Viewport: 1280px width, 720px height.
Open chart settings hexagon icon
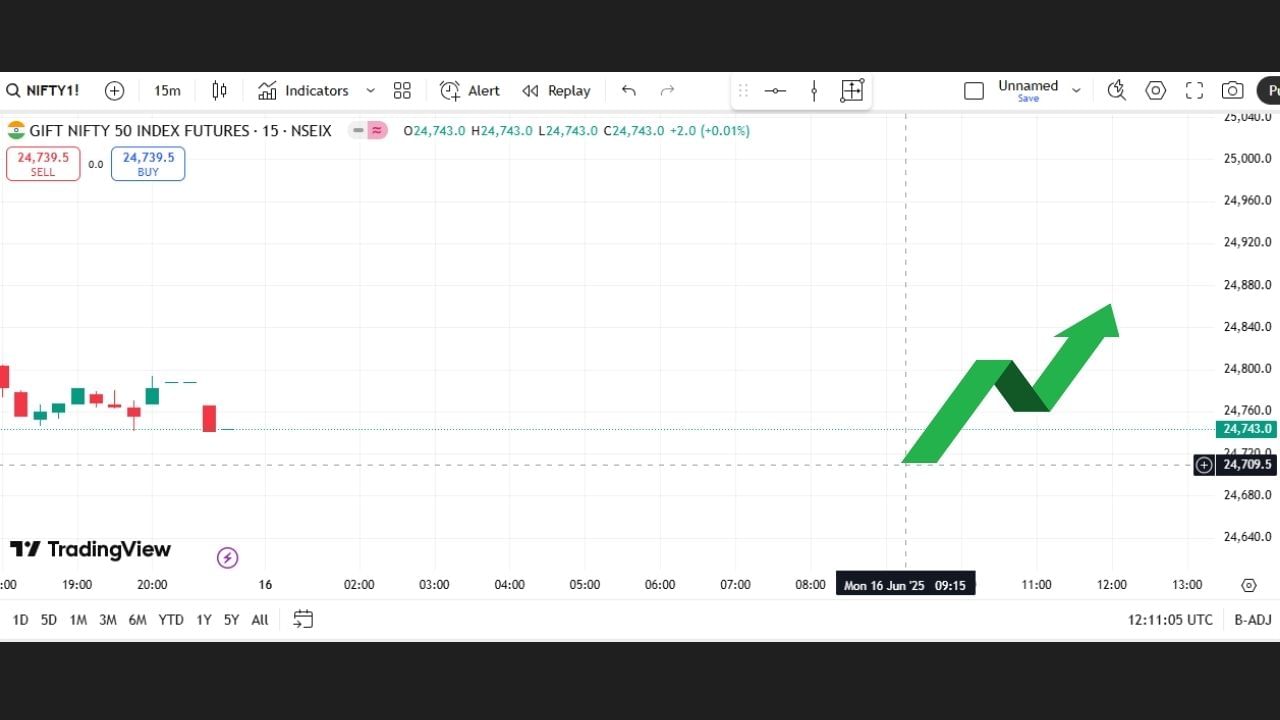1156,91
